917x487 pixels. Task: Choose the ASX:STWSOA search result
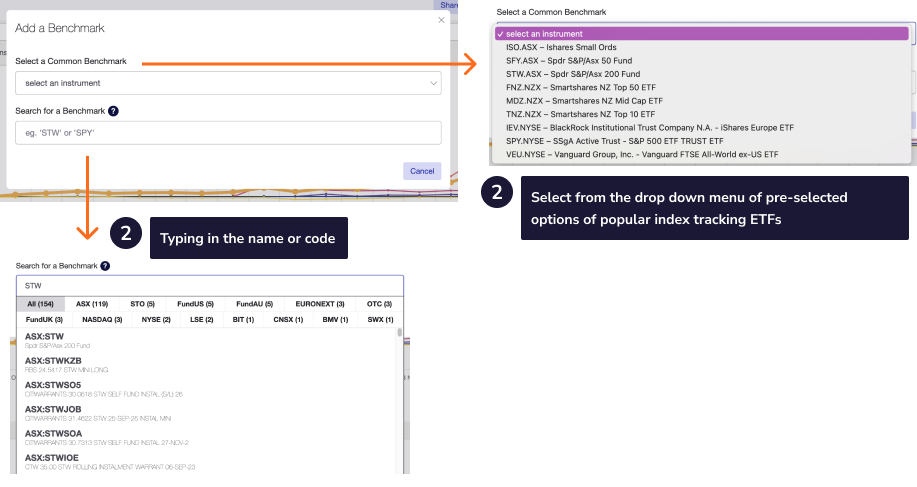[207, 437]
